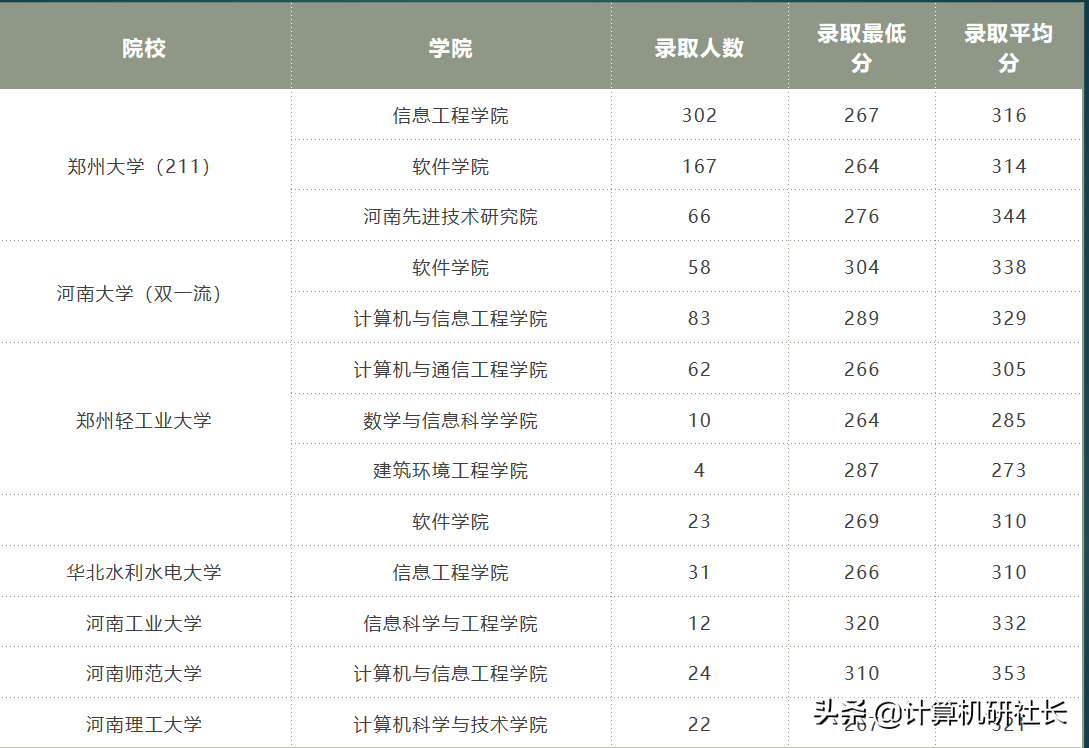Select the 计算机与通信工程学院 cell

[450, 369]
